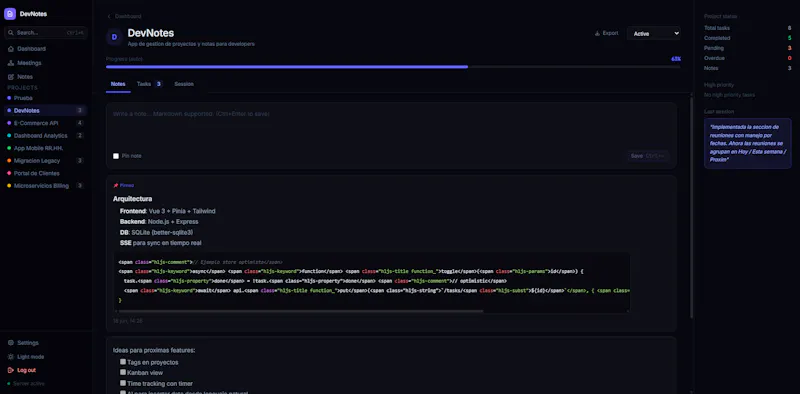The image size is (800, 394).
Task: Open Settings in the sidebar
Action: [x=45, y=343]
